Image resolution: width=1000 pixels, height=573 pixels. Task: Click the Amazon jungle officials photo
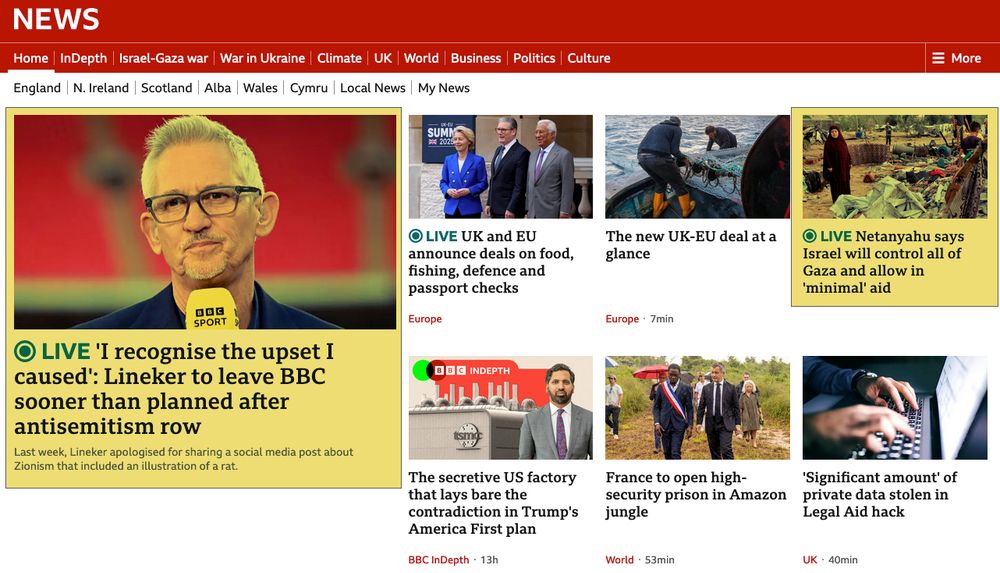pyautogui.click(x=697, y=408)
